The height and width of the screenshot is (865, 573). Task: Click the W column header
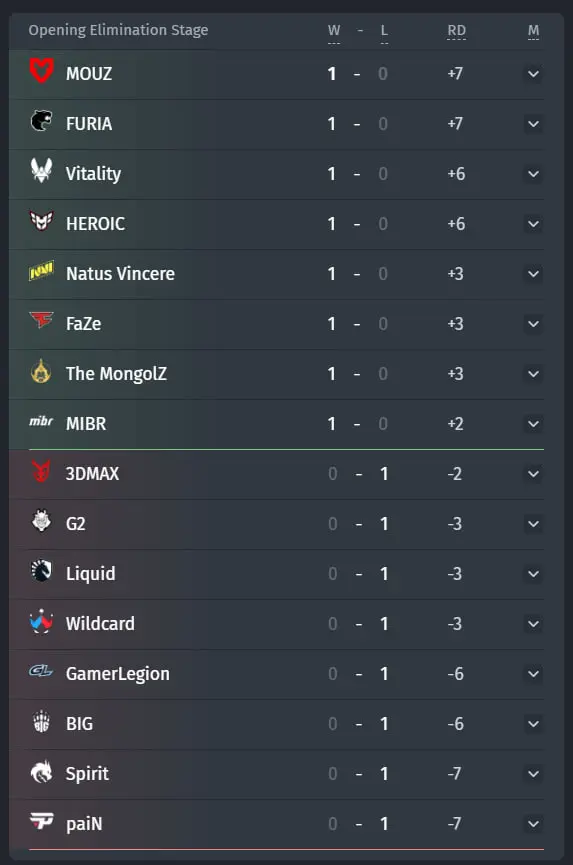click(334, 30)
